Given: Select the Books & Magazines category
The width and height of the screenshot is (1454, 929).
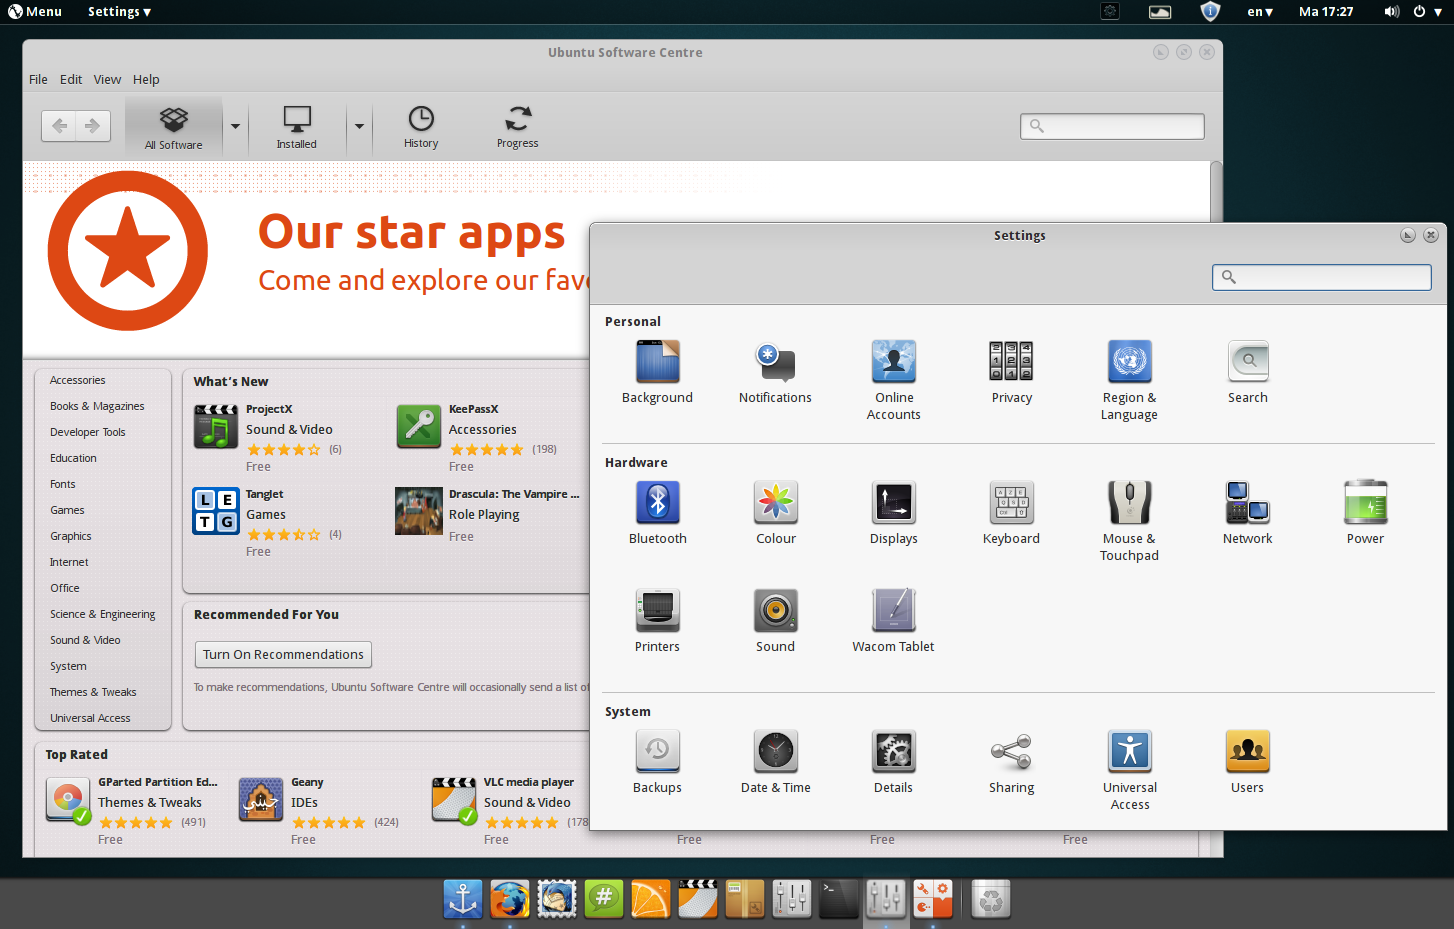Looking at the screenshot, I should point(97,406).
